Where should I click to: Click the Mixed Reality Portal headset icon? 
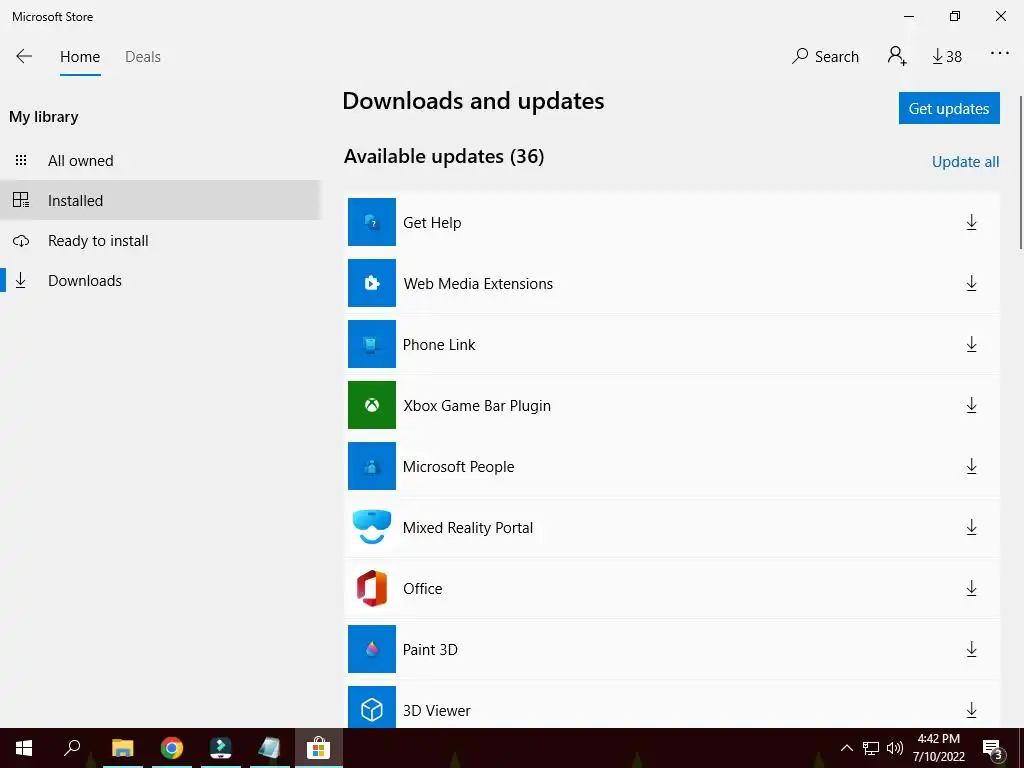(x=372, y=527)
